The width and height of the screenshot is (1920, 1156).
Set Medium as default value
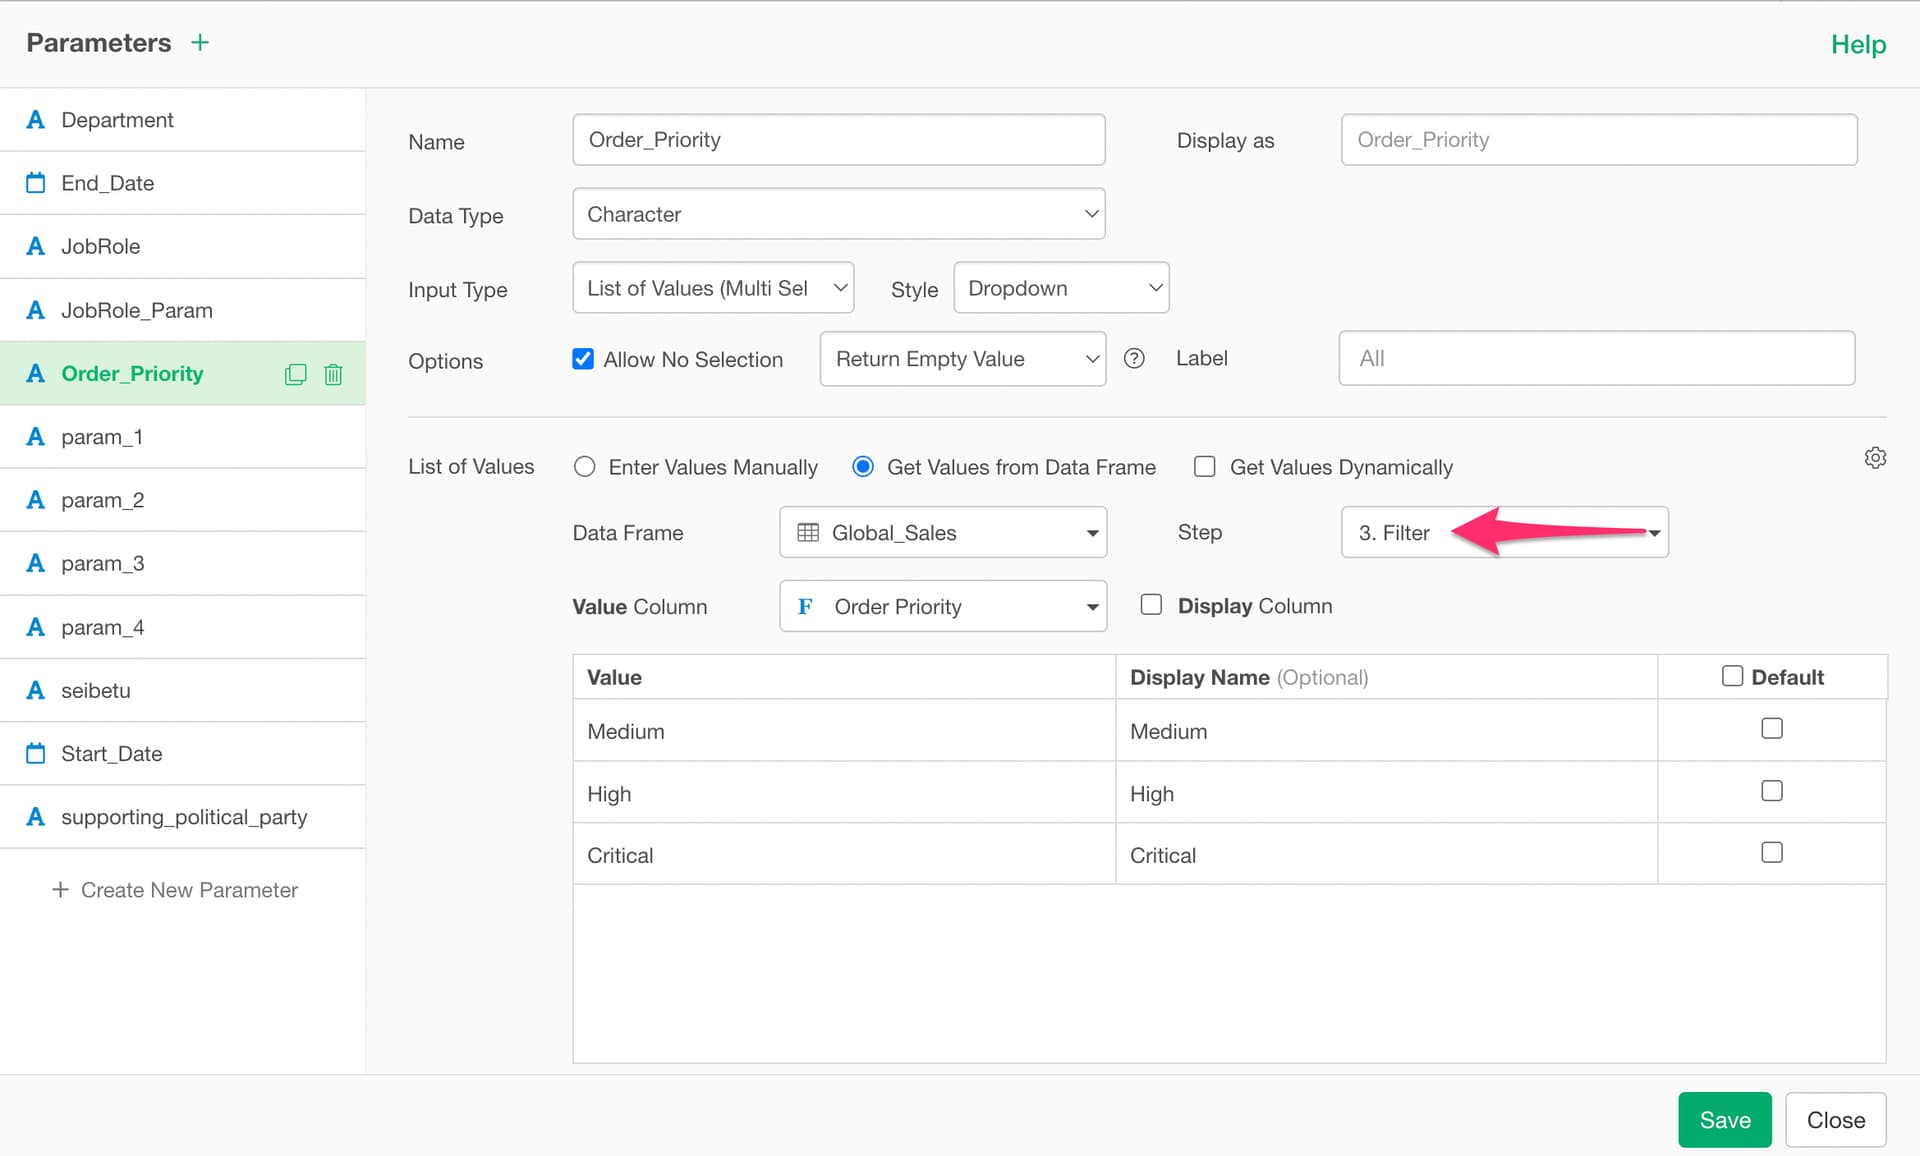pos(1772,728)
